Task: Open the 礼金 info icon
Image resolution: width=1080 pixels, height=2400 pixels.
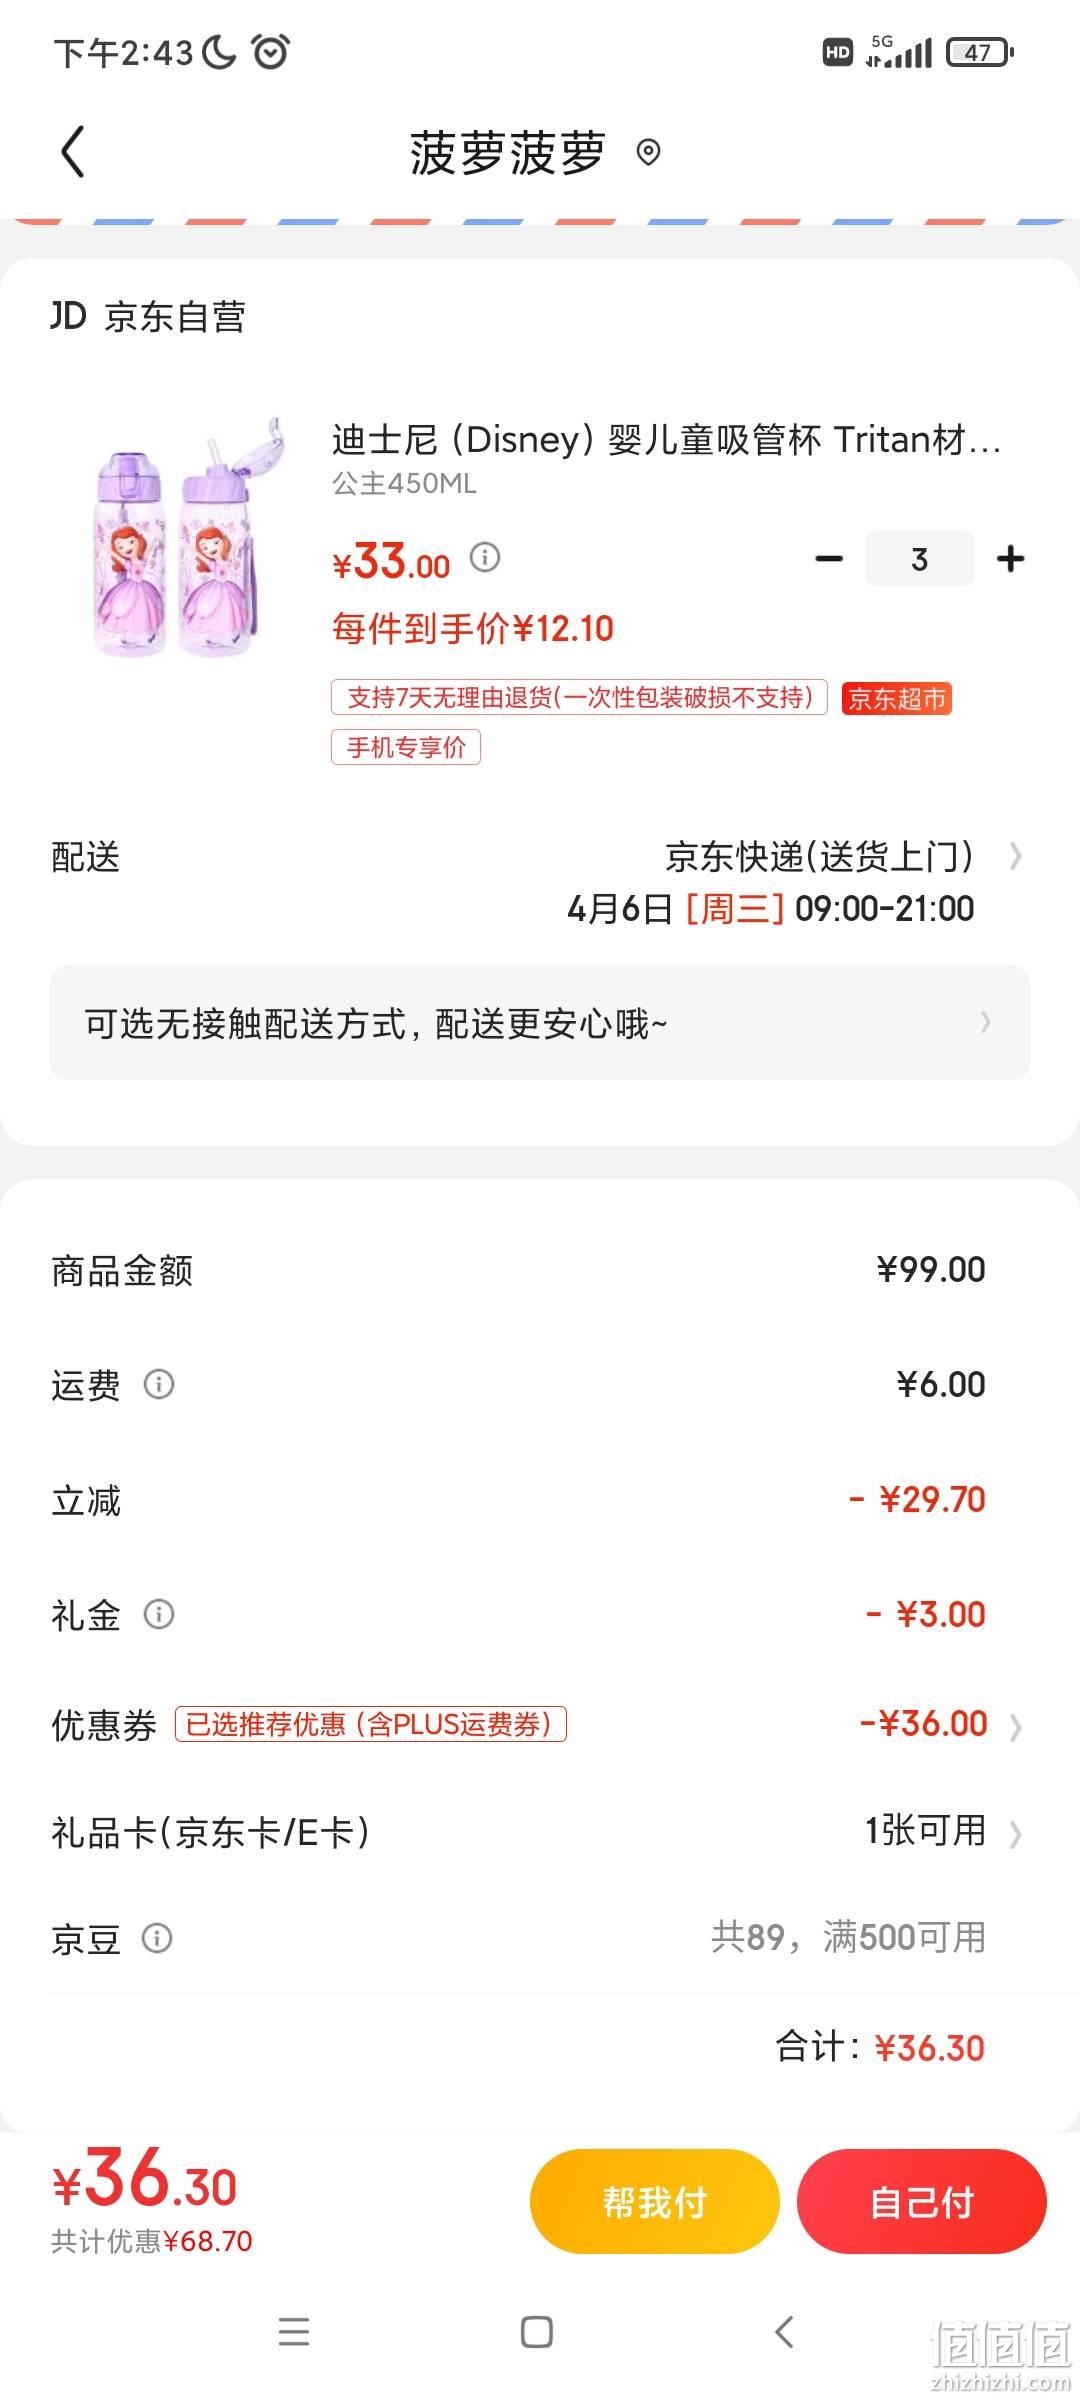Action: click(159, 1614)
